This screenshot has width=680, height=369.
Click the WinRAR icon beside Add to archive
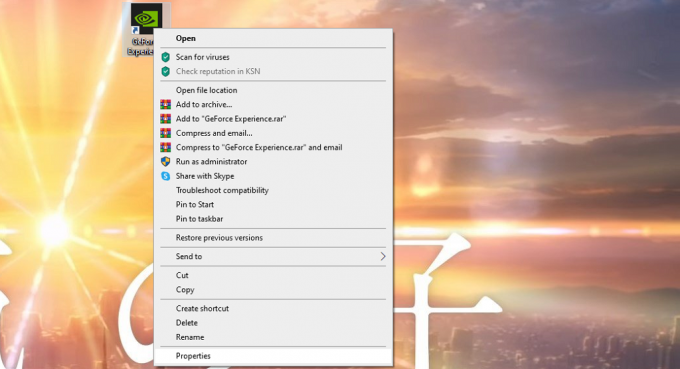[x=166, y=104]
